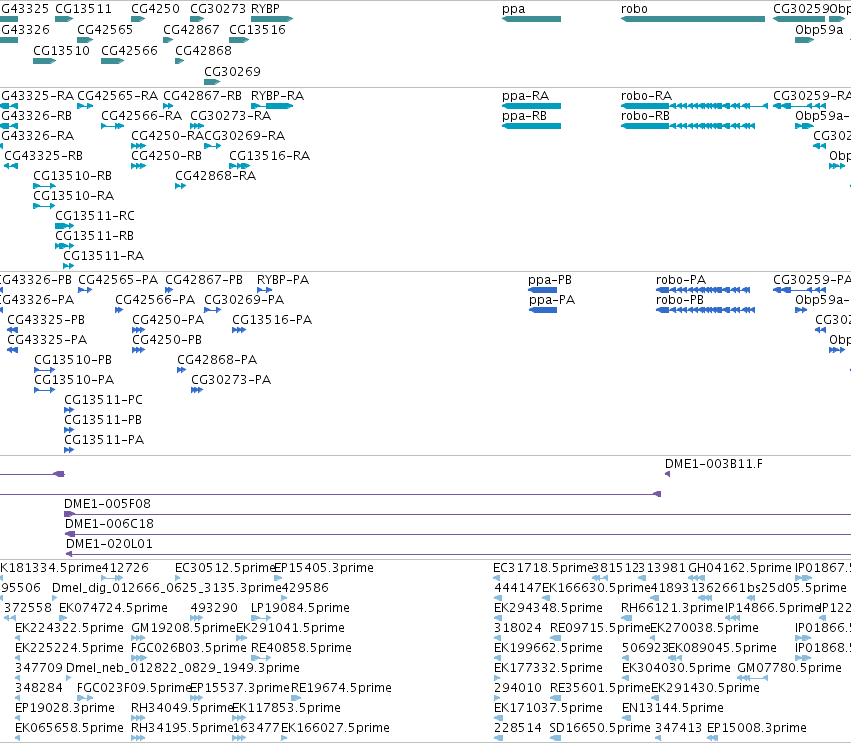Screen dimensions: 851x743
Task: Click the RYBP gene label
Action: tap(265, 9)
